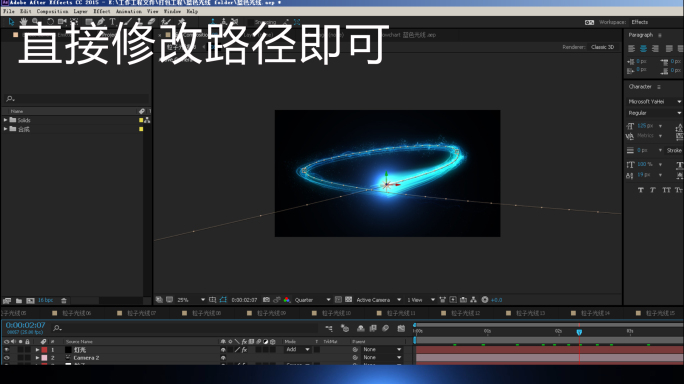This screenshot has width=684, height=384.
Task: Open the Regular font style dropdown
Action: (654, 113)
